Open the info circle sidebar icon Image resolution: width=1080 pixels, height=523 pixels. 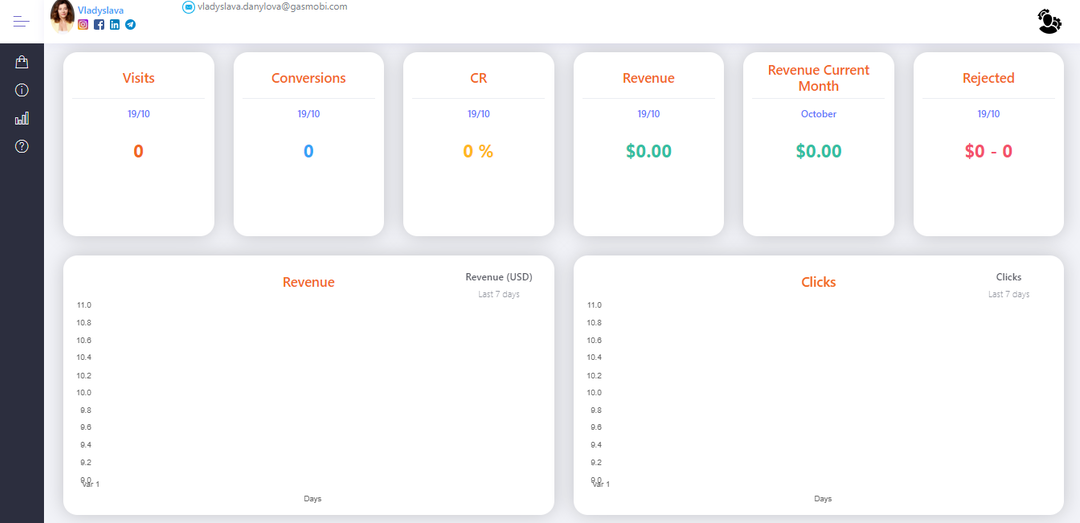(x=21, y=90)
